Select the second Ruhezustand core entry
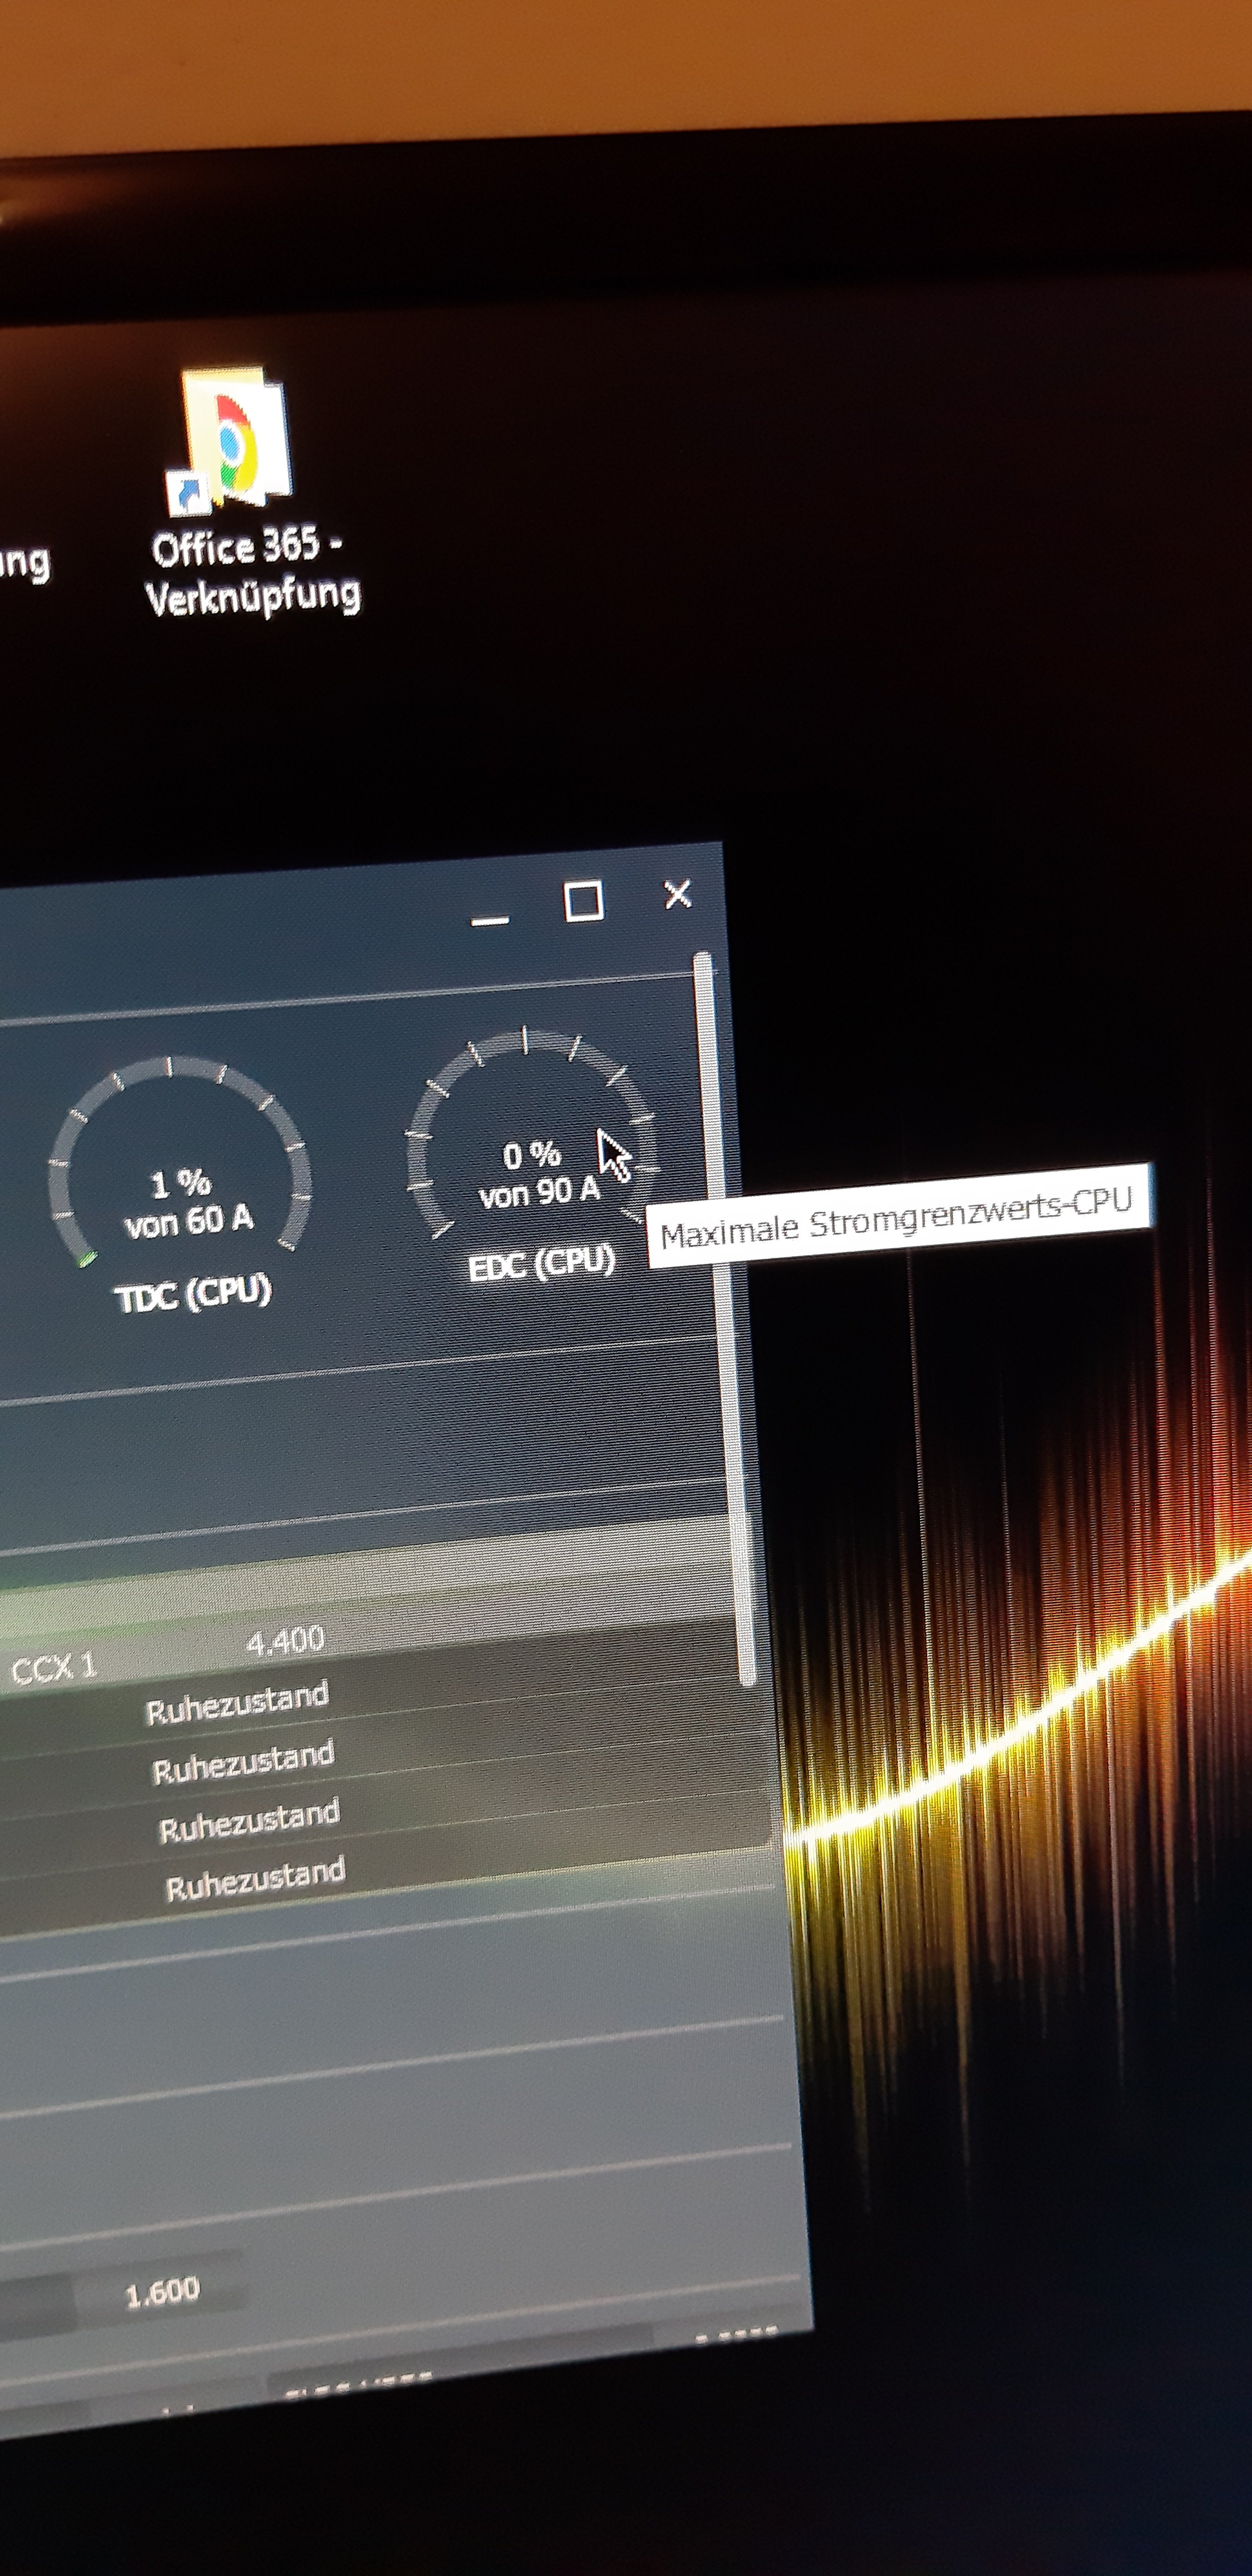Image resolution: width=1252 pixels, height=2576 pixels. pos(243,1762)
